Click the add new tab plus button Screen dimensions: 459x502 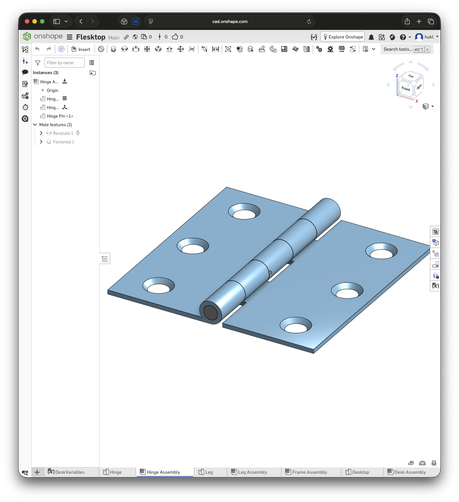tap(37, 472)
